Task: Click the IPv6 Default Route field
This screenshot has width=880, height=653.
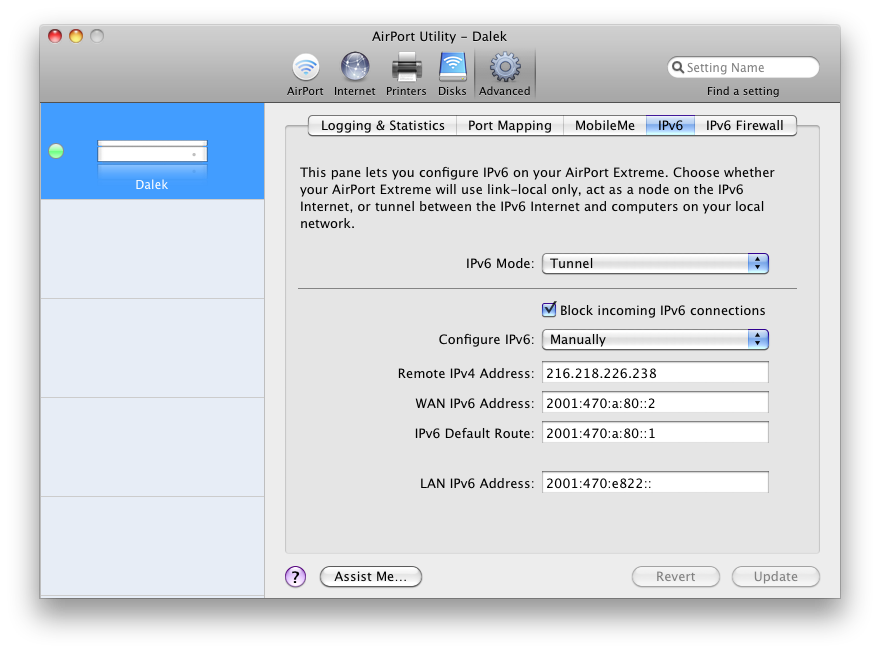Action: point(655,433)
